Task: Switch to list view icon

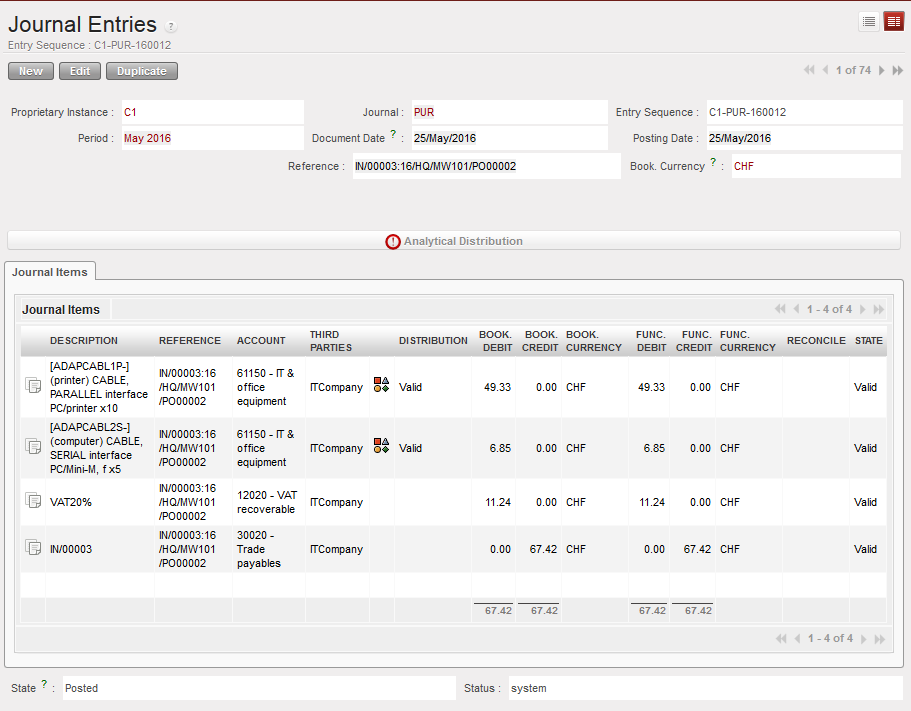Action: [x=869, y=21]
